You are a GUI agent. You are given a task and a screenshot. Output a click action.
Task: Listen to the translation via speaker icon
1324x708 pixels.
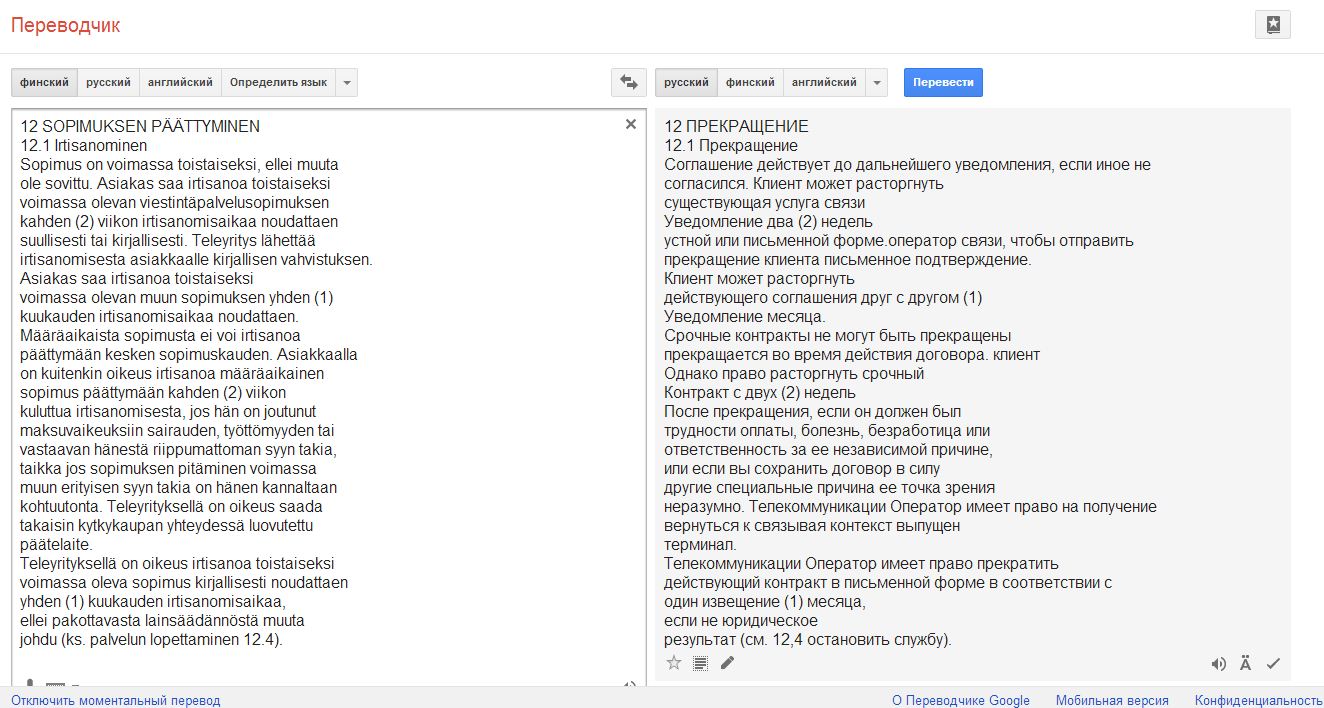coord(1218,663)
